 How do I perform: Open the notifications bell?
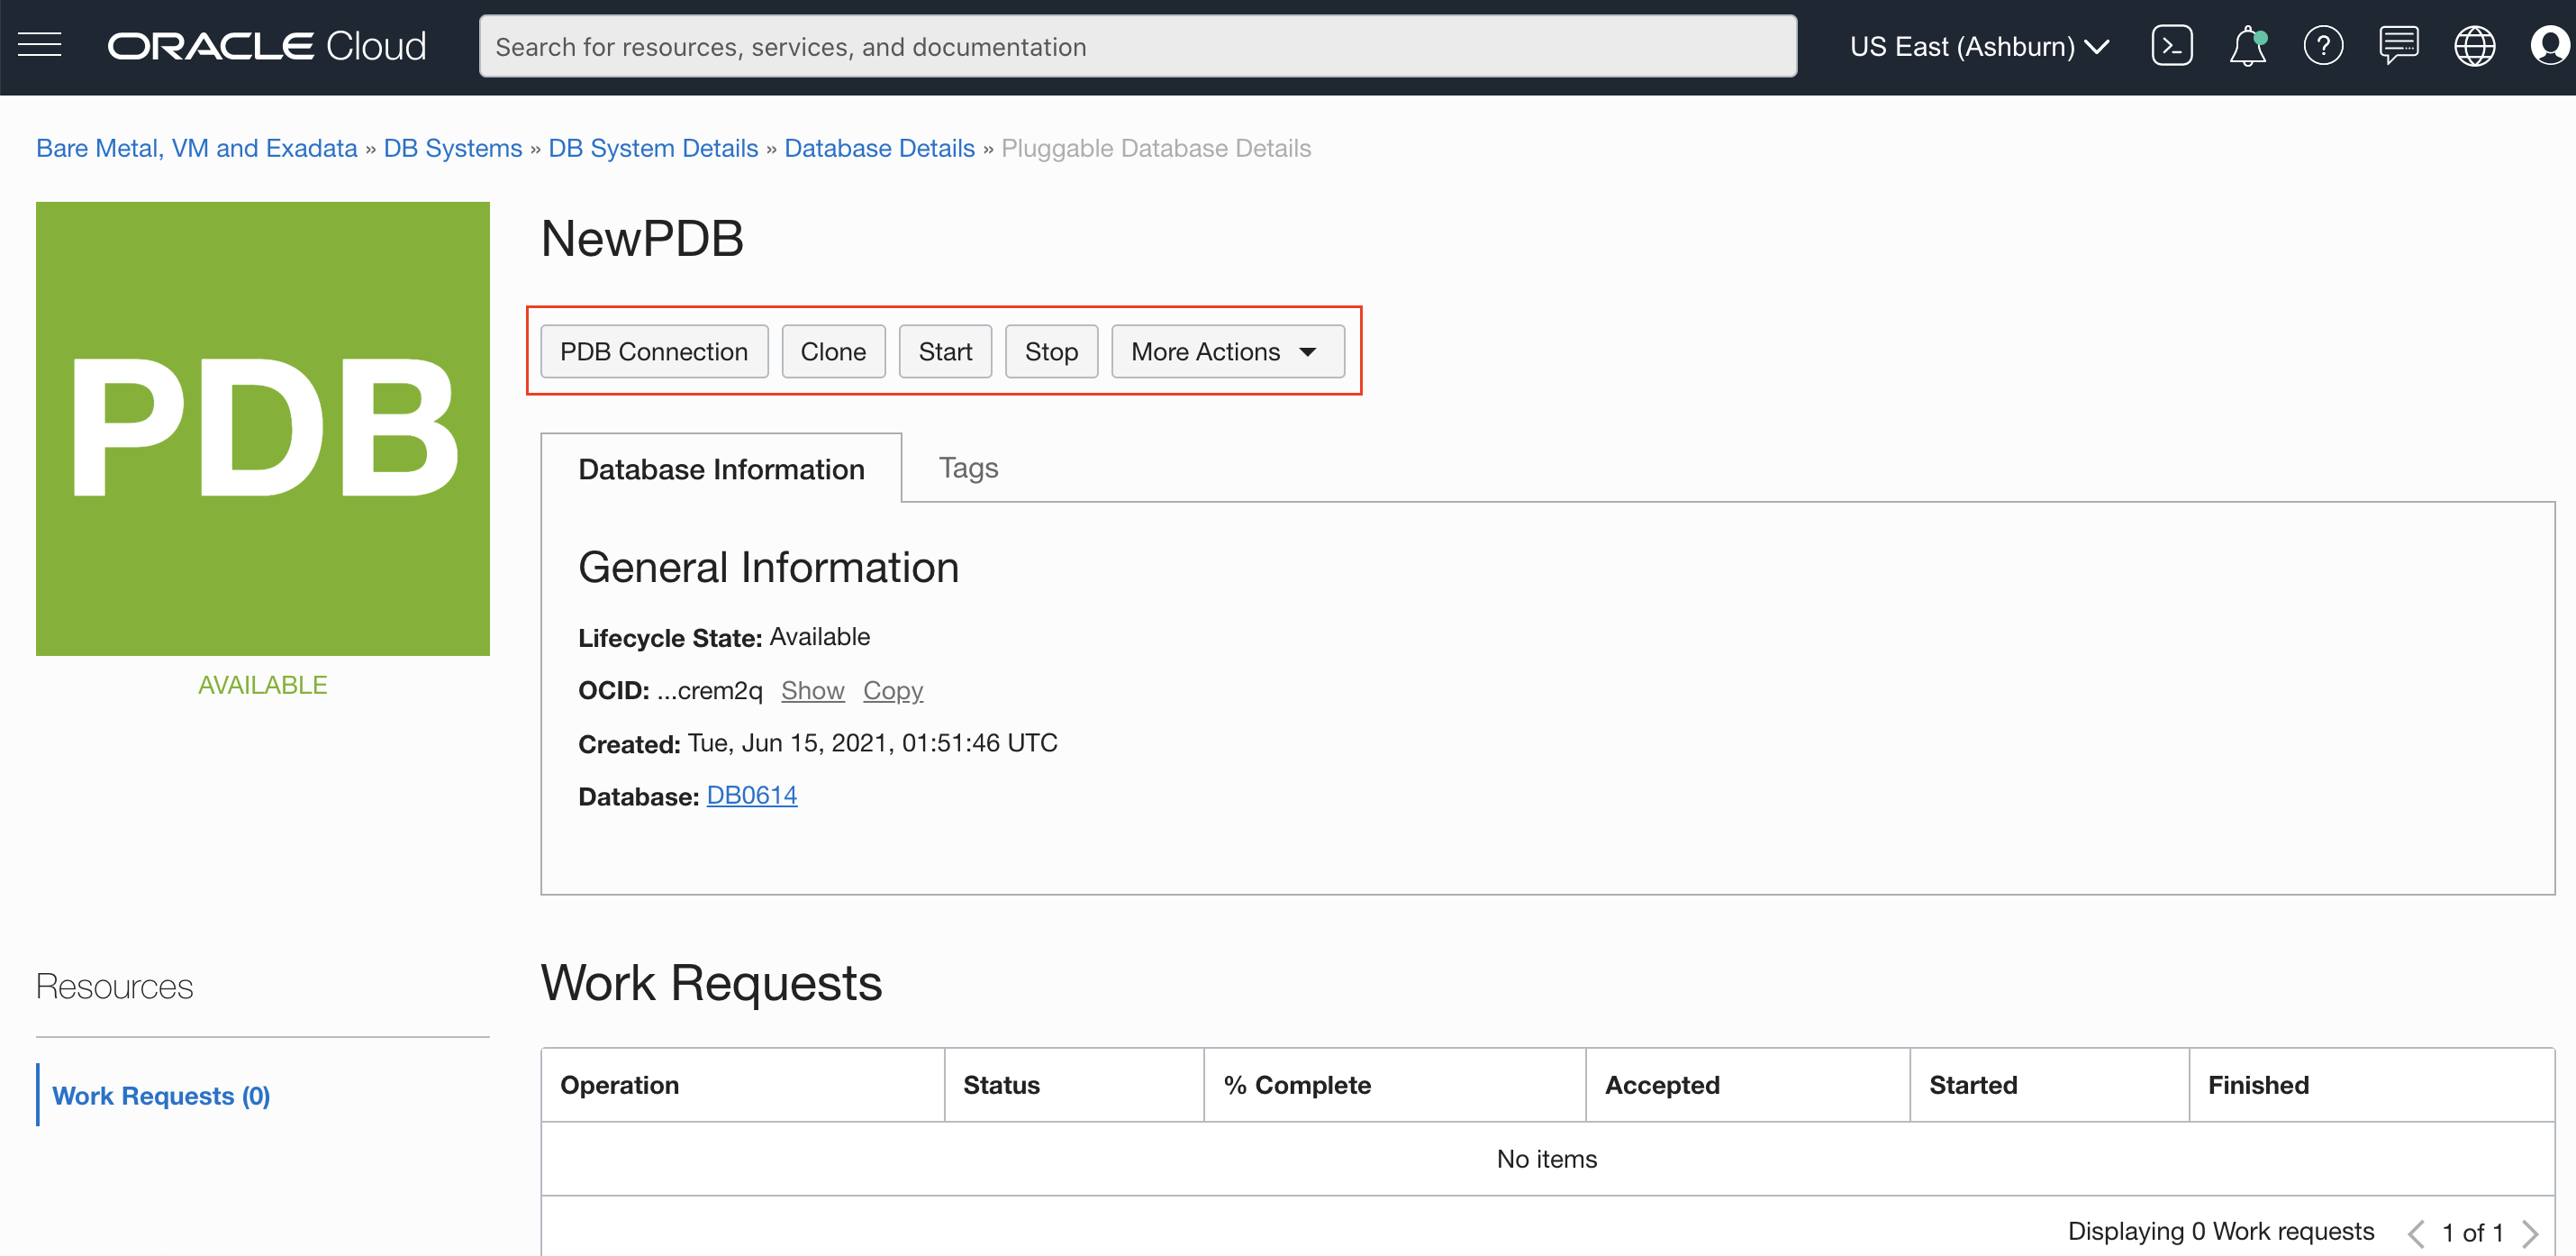coord(2247,46)
